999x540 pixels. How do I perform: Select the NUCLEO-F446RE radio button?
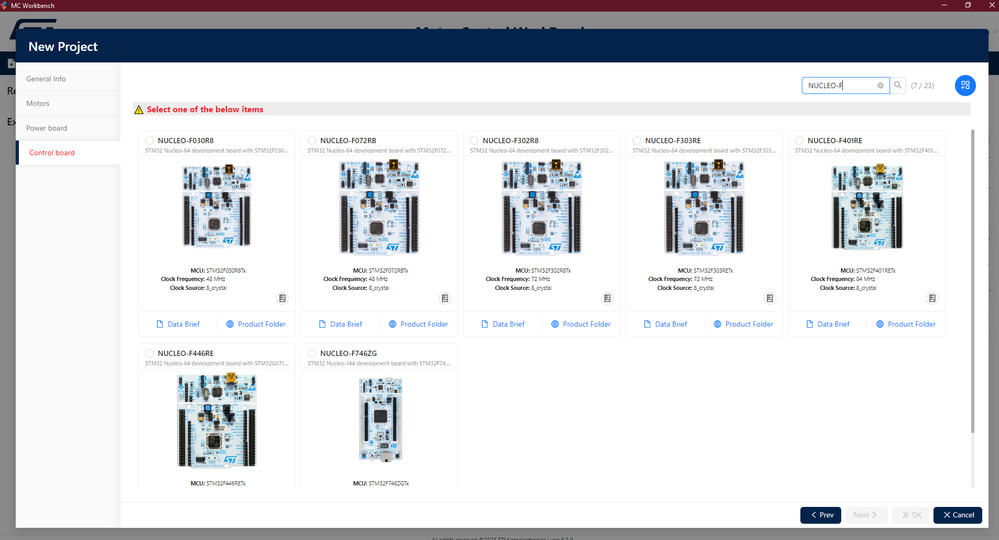tap(149, 353)
